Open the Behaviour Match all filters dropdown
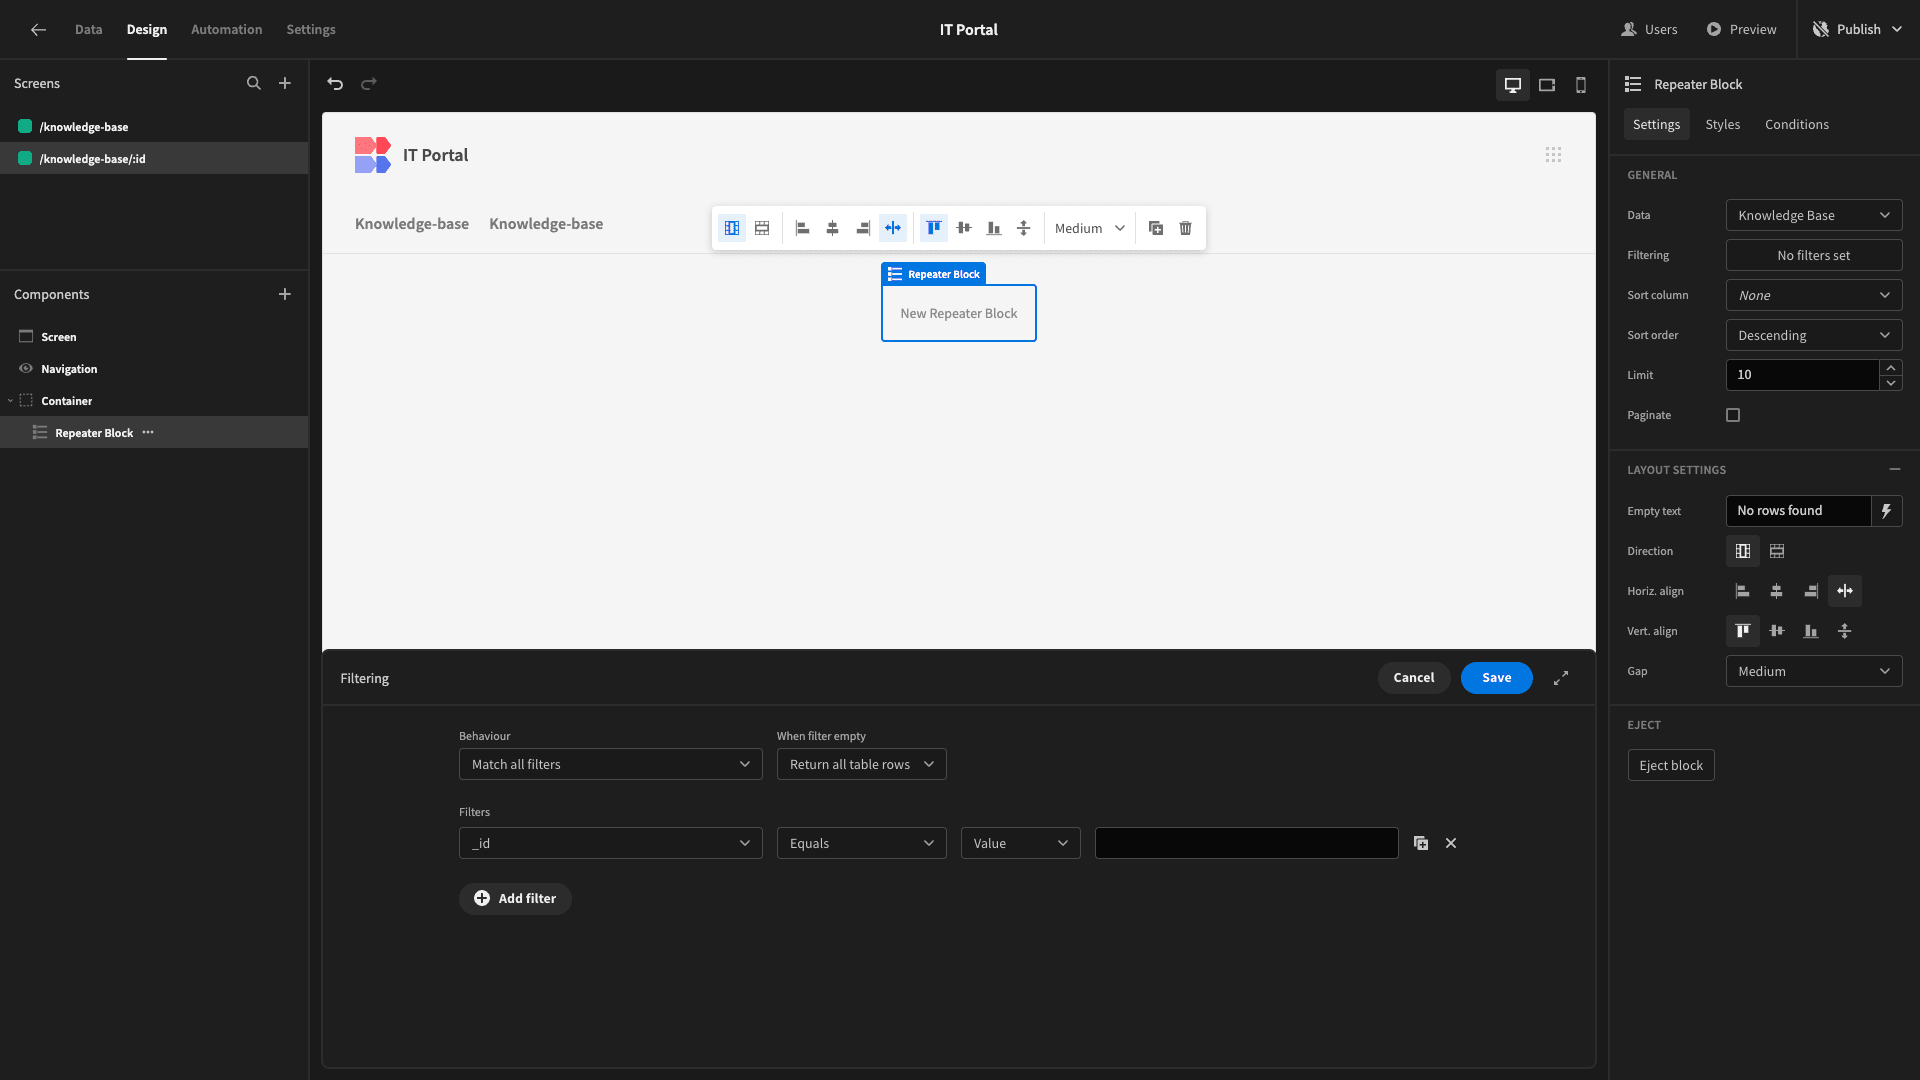This screenshot has width=1920, height=1080. tap(611, 764)
